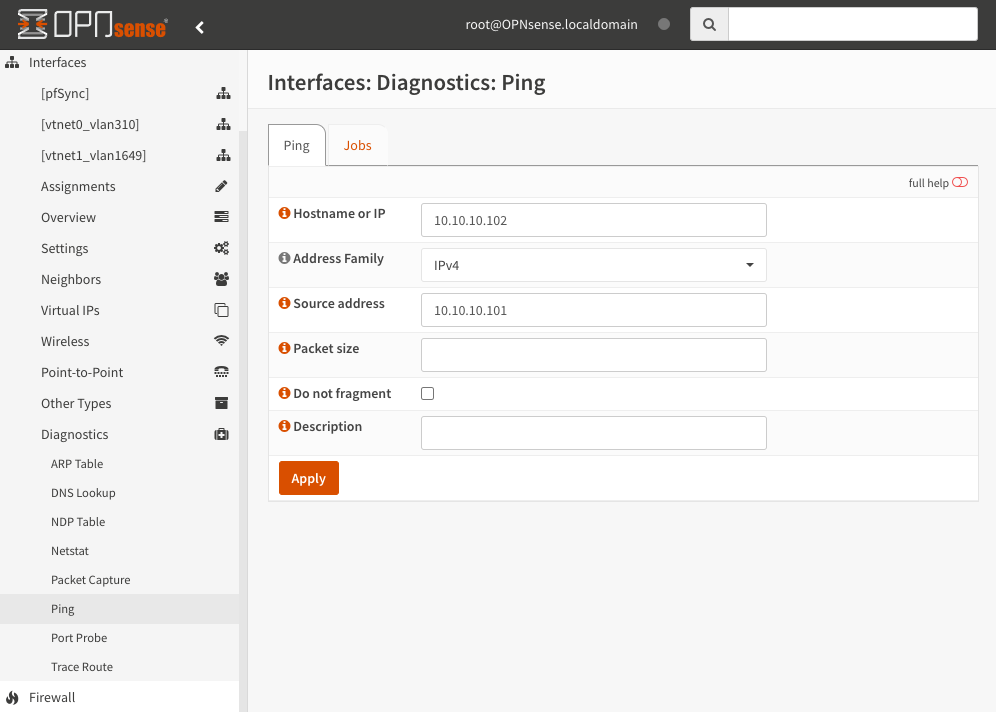Click the Assignments pencil icon
This screenshot has height=712, width=996.
[221, 186]
